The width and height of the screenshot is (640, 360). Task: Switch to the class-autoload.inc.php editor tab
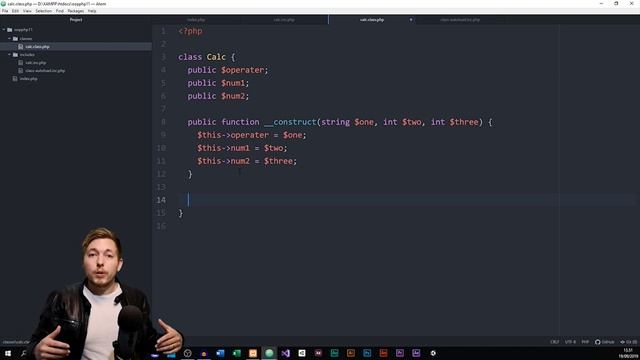[x=460, y=20]
